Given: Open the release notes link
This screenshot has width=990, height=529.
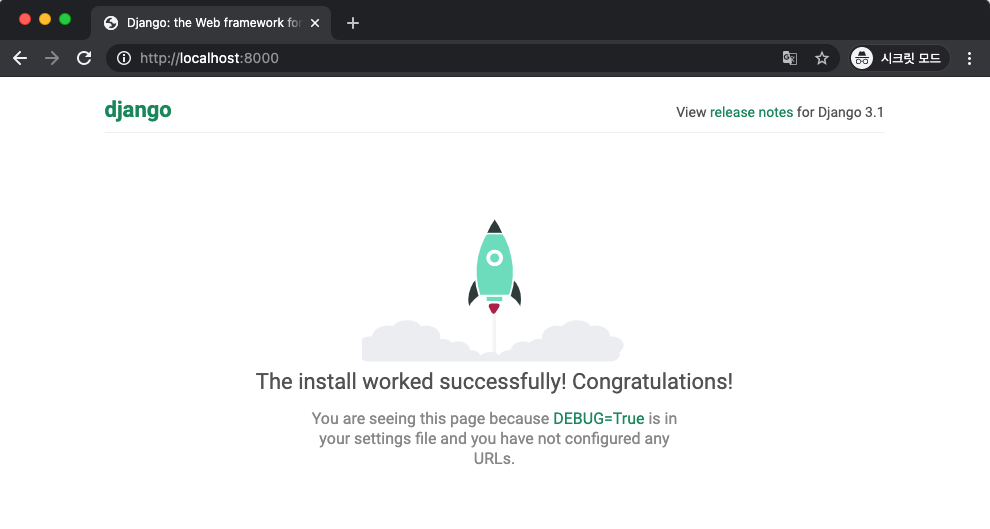Looking at the screenshot, I should pos(751,112).
